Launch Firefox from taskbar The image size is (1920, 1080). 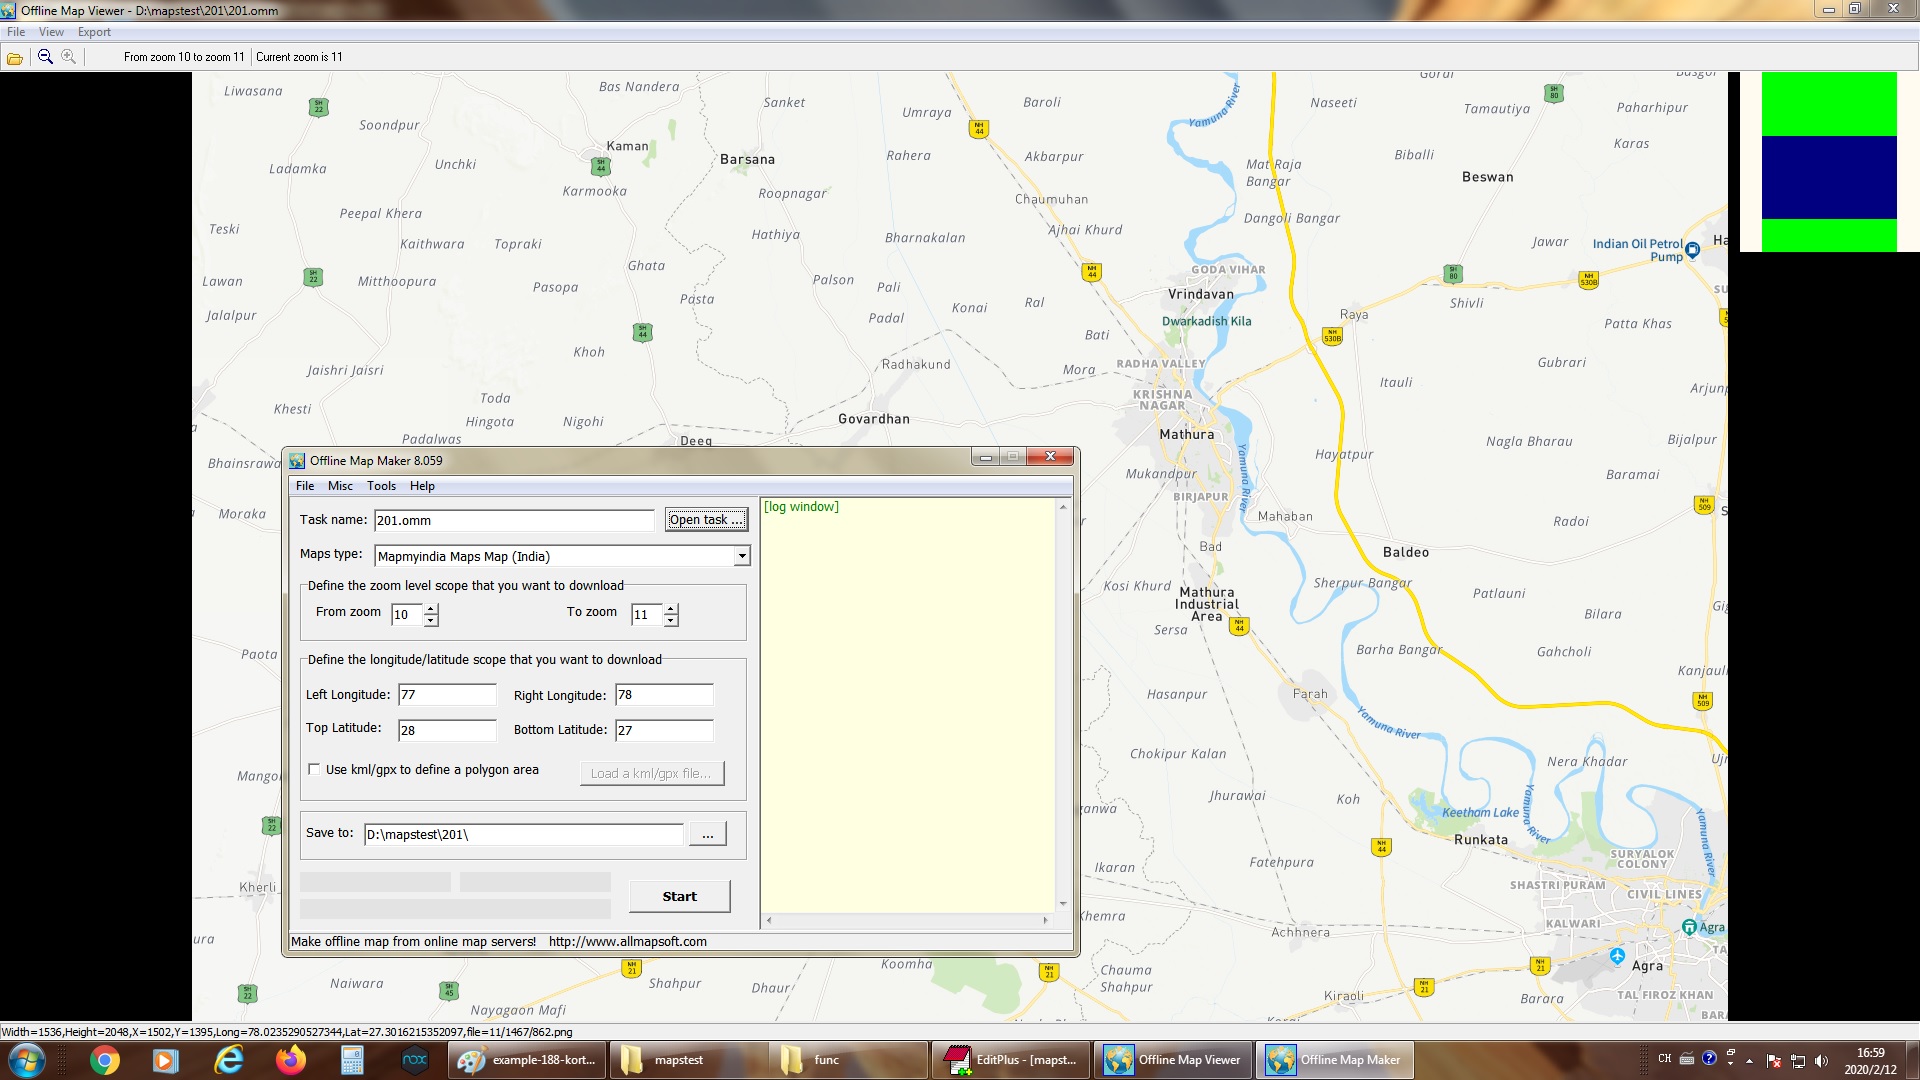[x=291, y=1060]
